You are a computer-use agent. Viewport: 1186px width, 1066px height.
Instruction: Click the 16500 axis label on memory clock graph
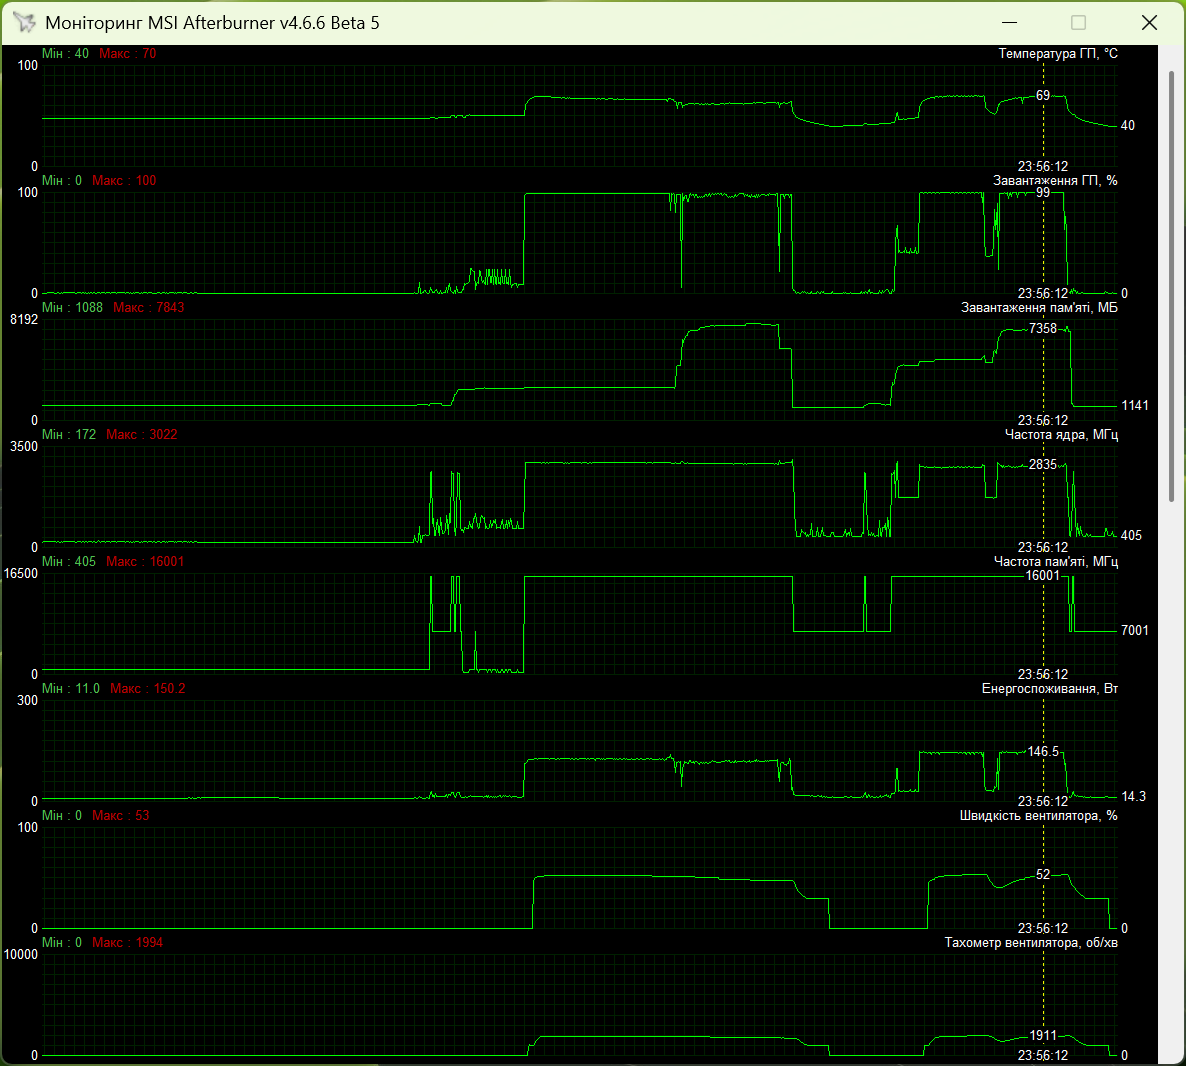(20, 574)
